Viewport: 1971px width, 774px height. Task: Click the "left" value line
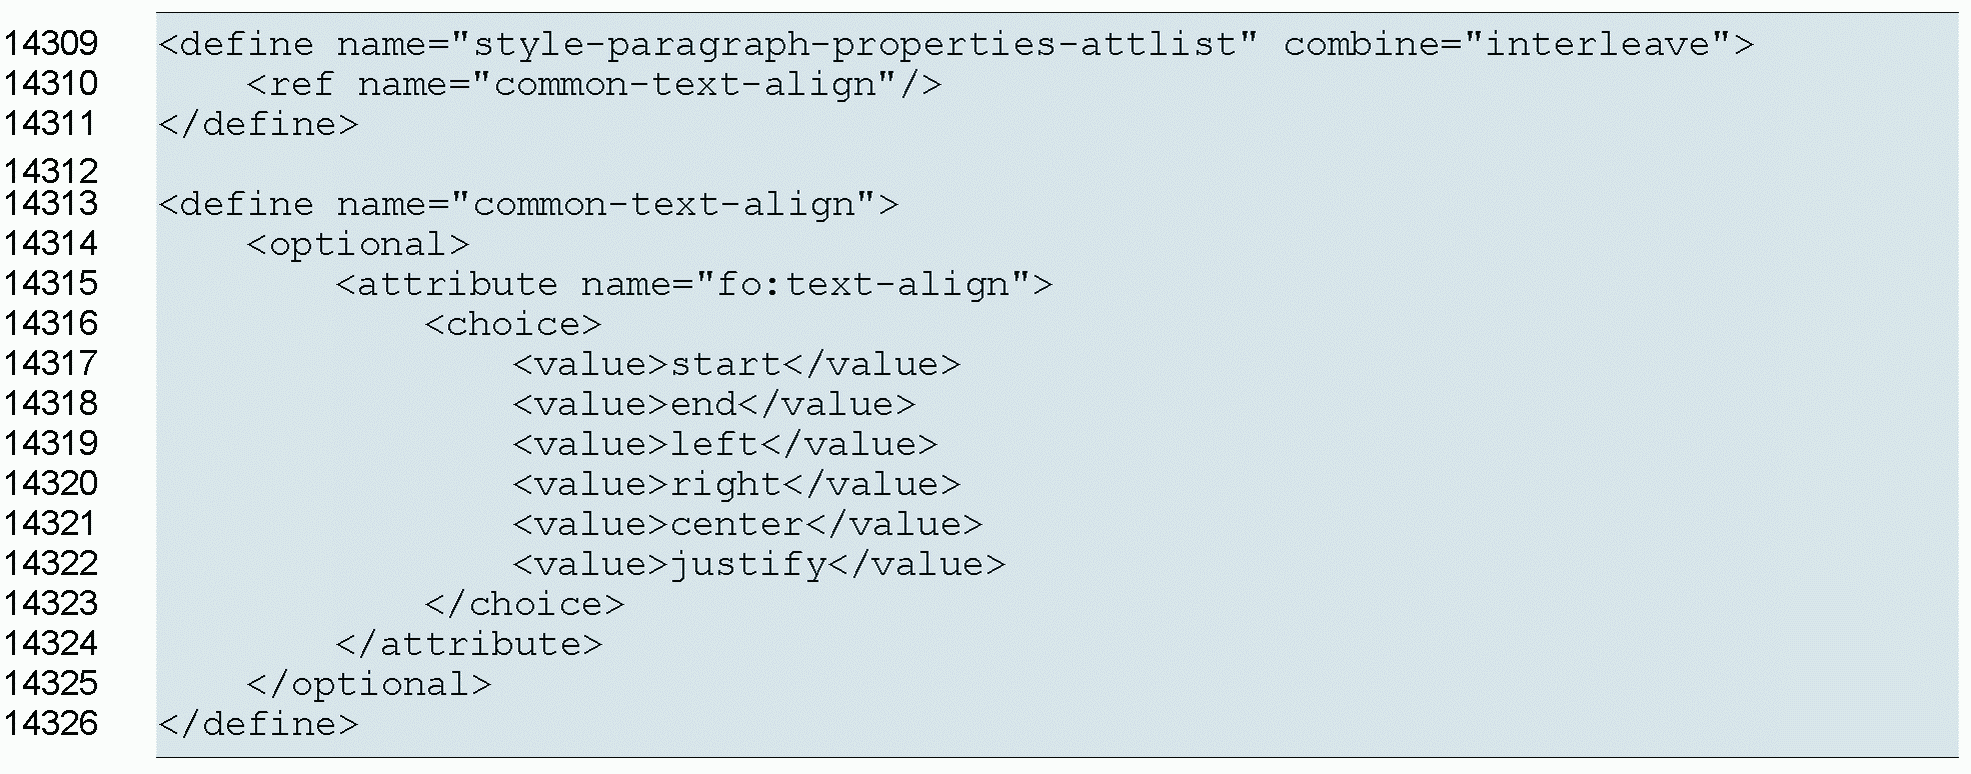pyautogui.click(x=725, y=445)
